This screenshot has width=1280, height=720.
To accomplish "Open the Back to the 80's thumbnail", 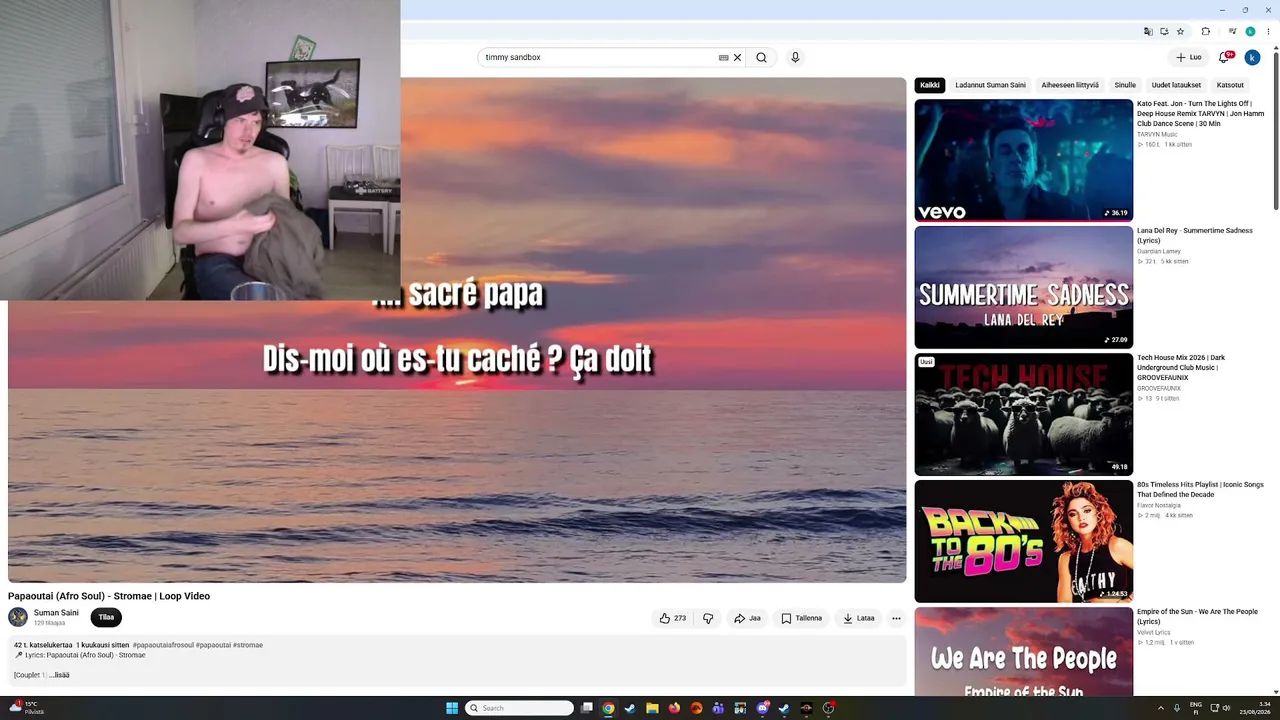I will 1024,541.
